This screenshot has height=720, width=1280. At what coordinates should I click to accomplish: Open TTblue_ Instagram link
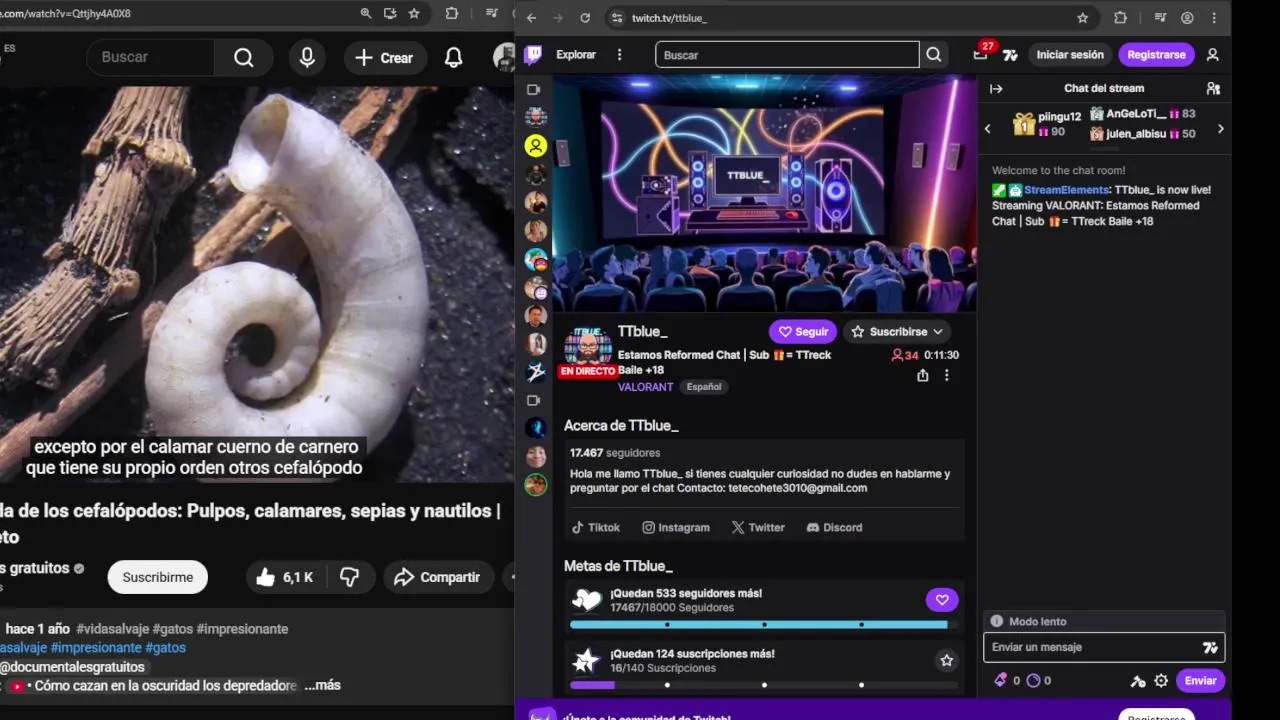coord(676,527)
